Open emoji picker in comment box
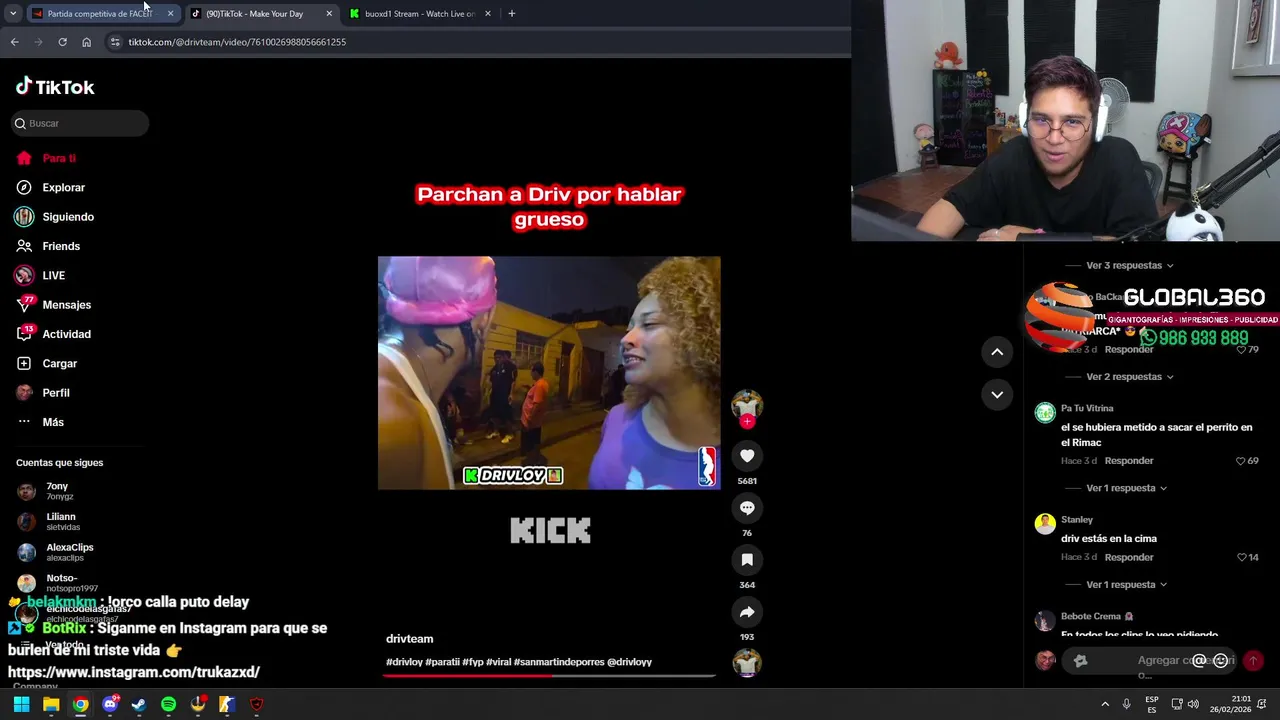 click(x=1220, y=661)
